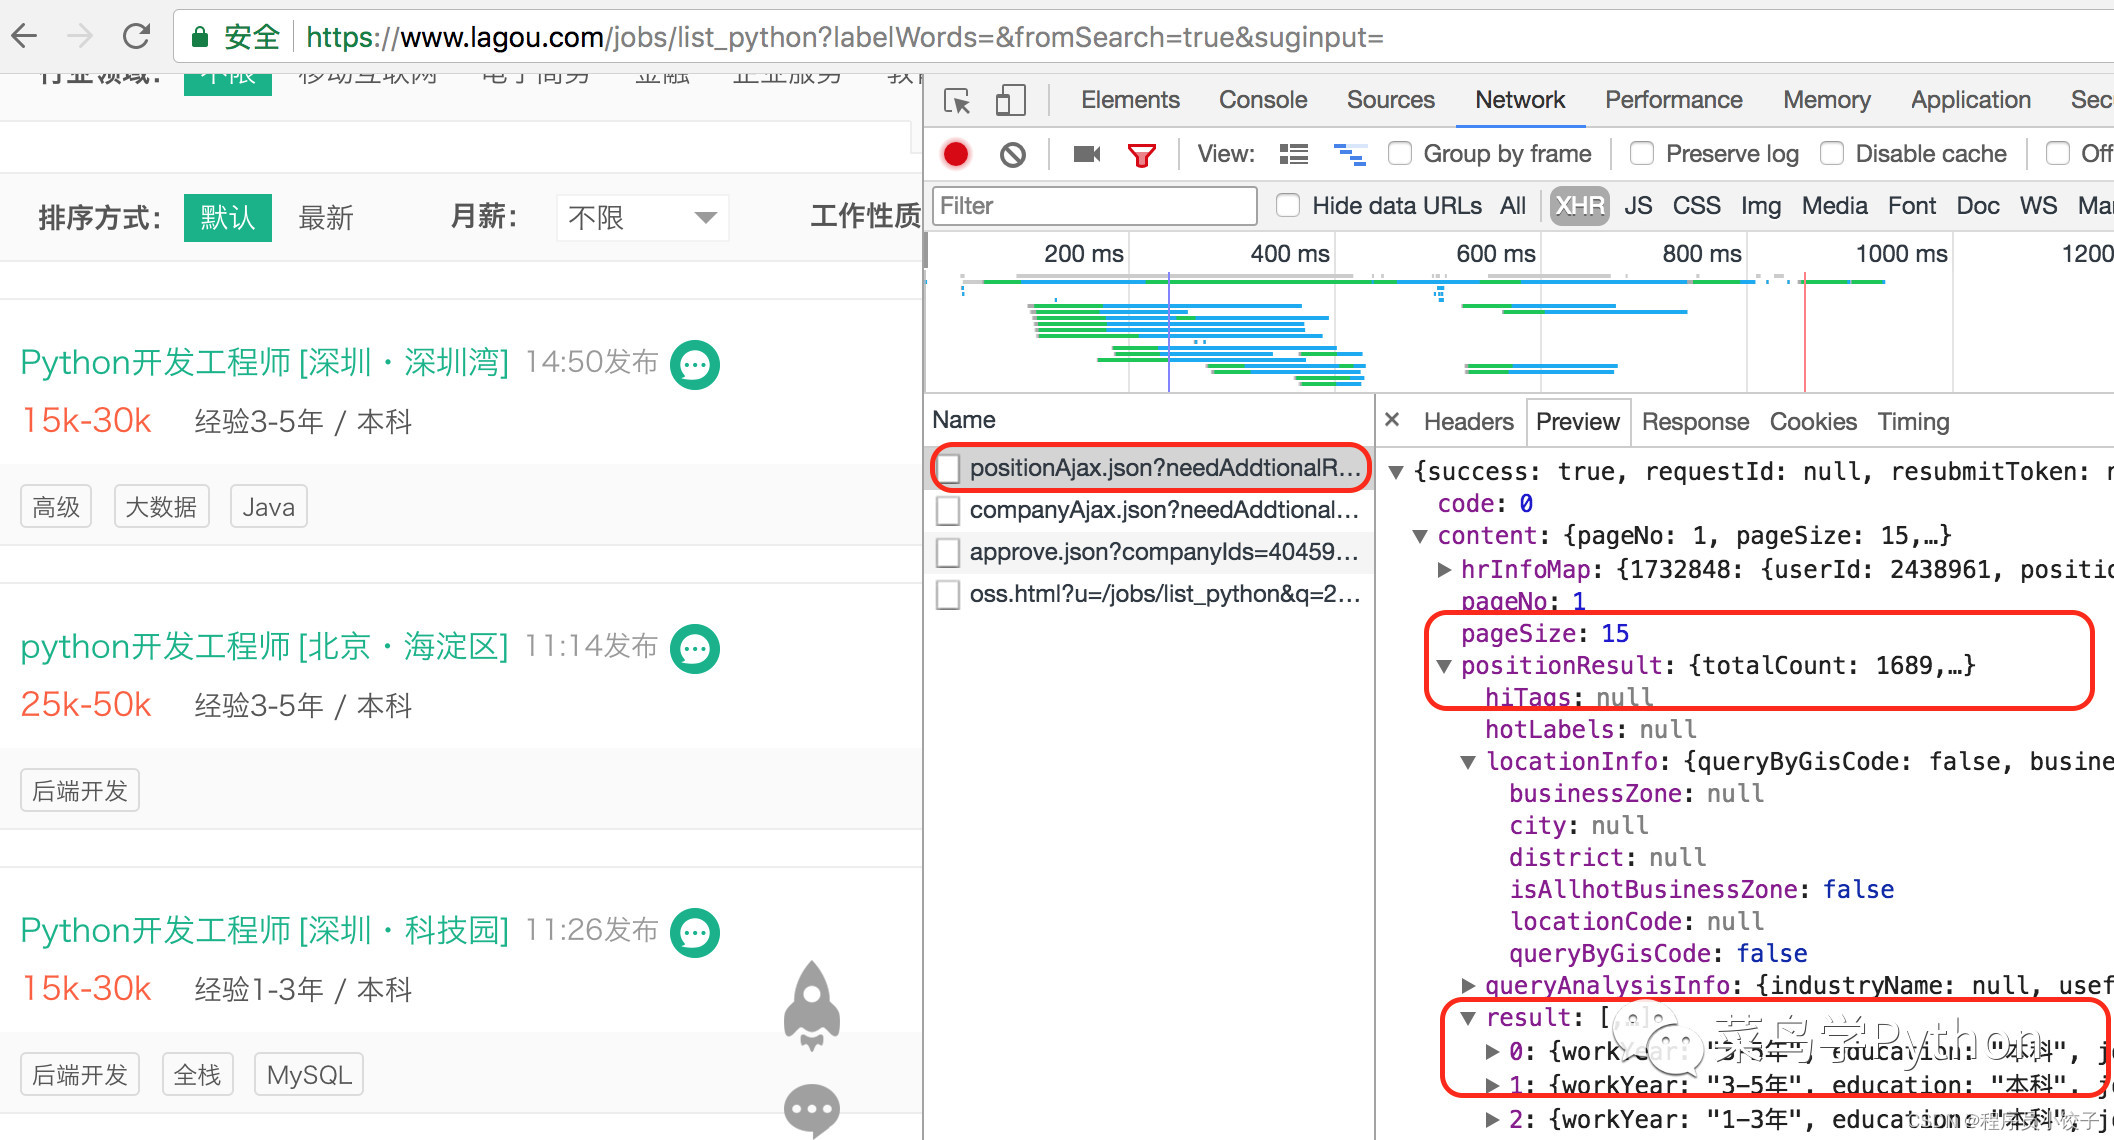This screenshot has width=2114, height=1140.
Task: Open python开发工程师 北京 海淀区 link
Action: [265, 647]
